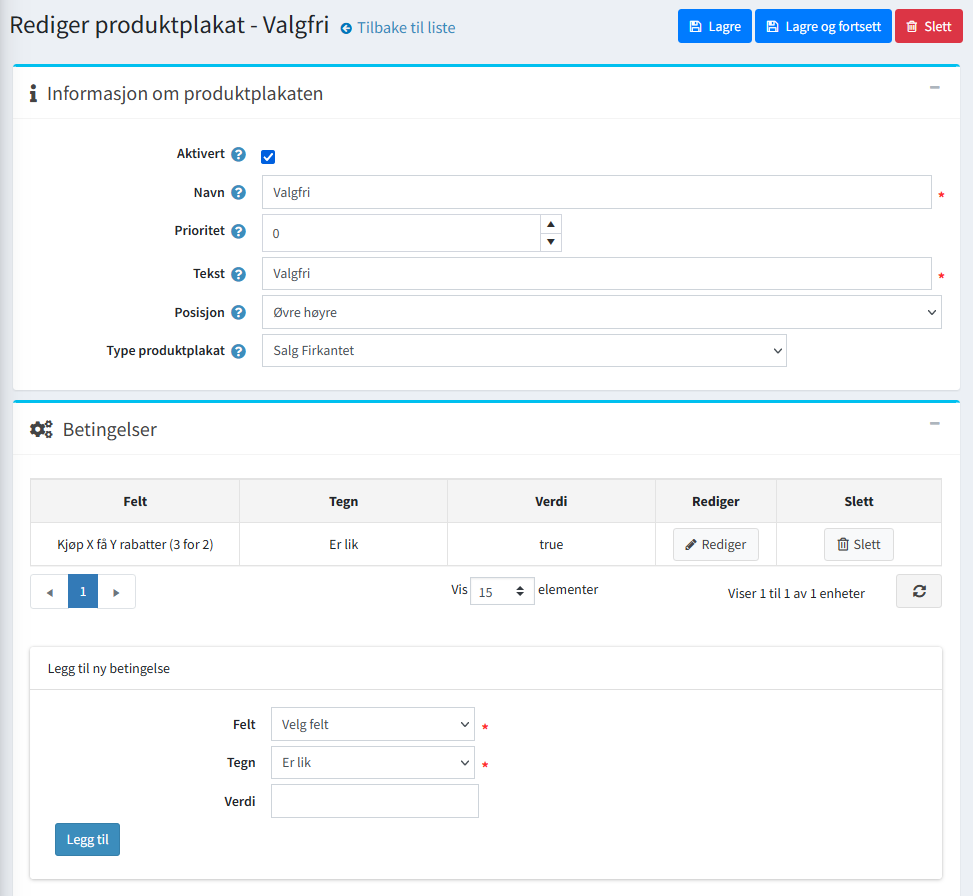The image size is (973, 896).
Task: Click the help icon beside Navn
Action: pyautogui.click(x=238, y=193)
